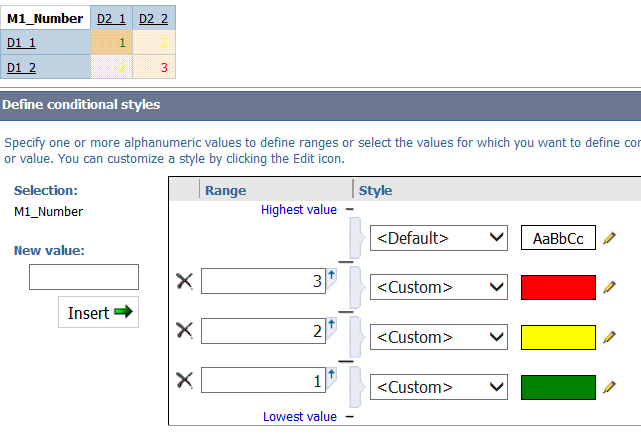Click the Style column header

click(x=375, y=190)
